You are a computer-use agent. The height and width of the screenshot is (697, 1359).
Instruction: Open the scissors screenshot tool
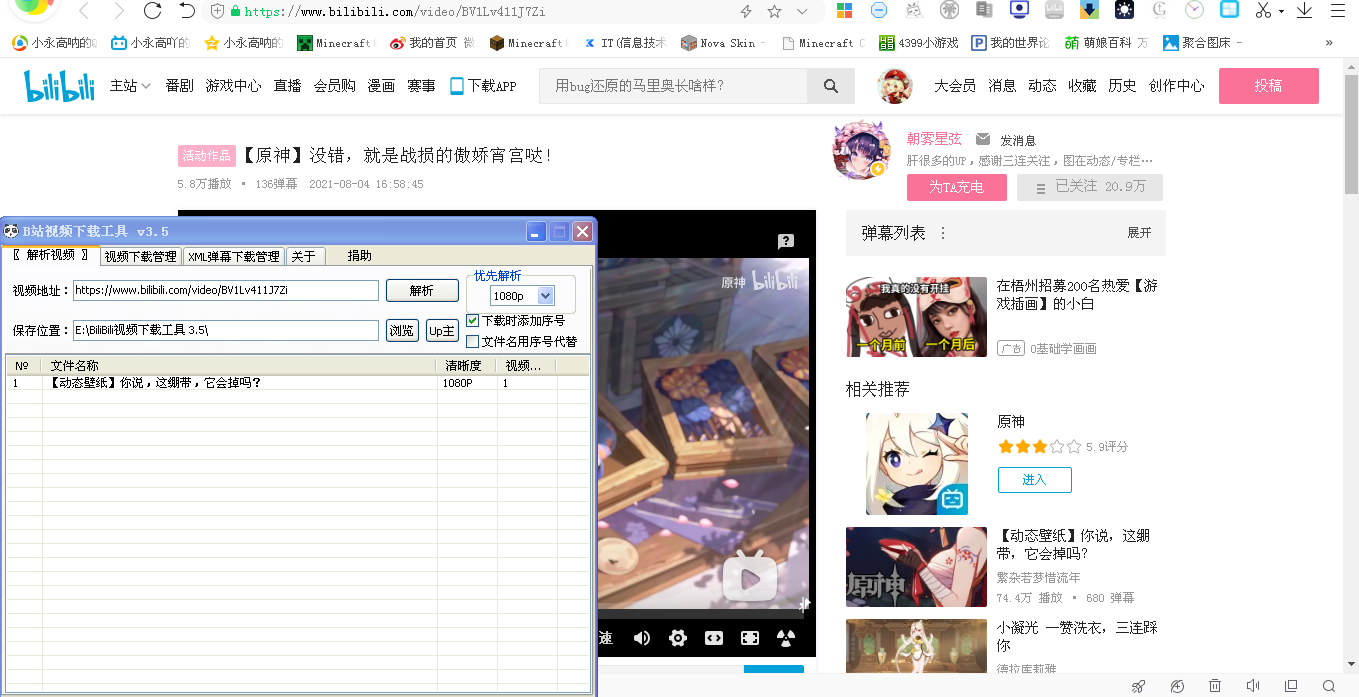(x=1263, y=11)
